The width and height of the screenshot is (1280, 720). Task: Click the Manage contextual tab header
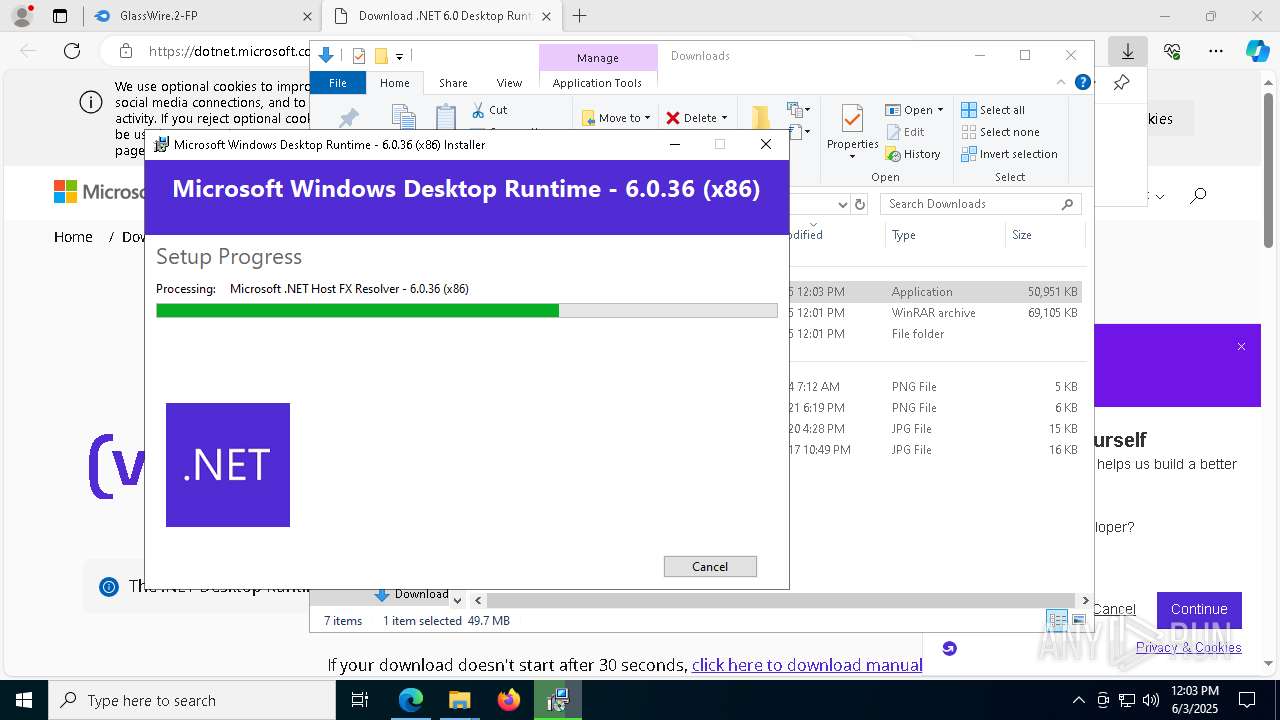pyautogui.click(x=598, y=58)
